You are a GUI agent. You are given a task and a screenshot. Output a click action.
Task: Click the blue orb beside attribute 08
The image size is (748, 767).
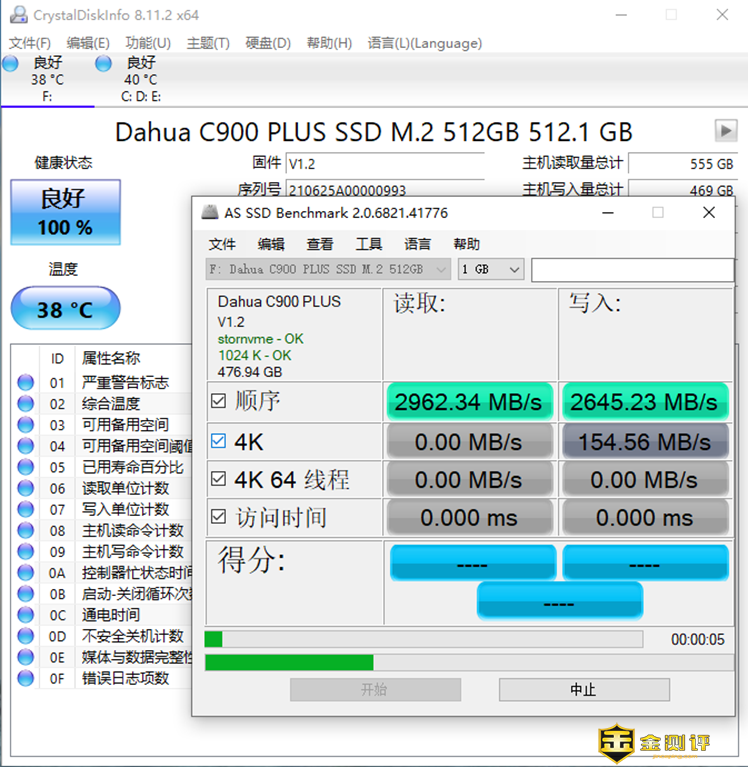(25, 530)
